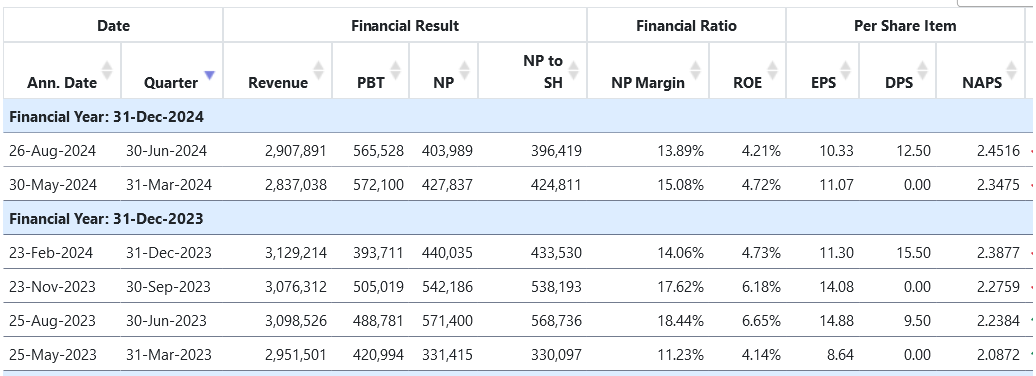Collapse the Financial Year 31-Dec-2023 group

click(518, 219)
